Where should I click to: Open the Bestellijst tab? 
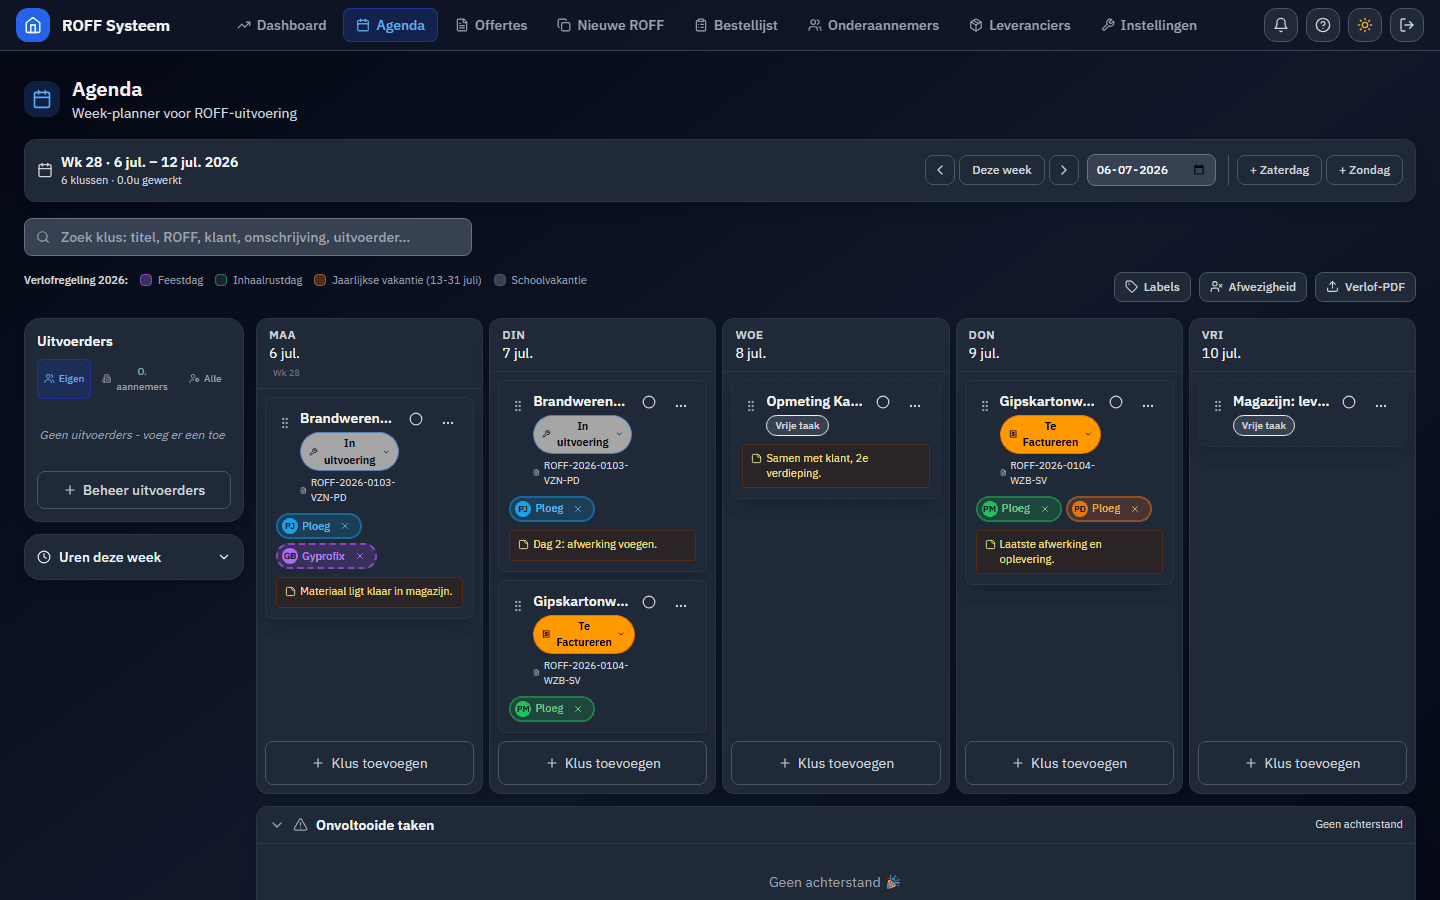click(x=736, y=25)
